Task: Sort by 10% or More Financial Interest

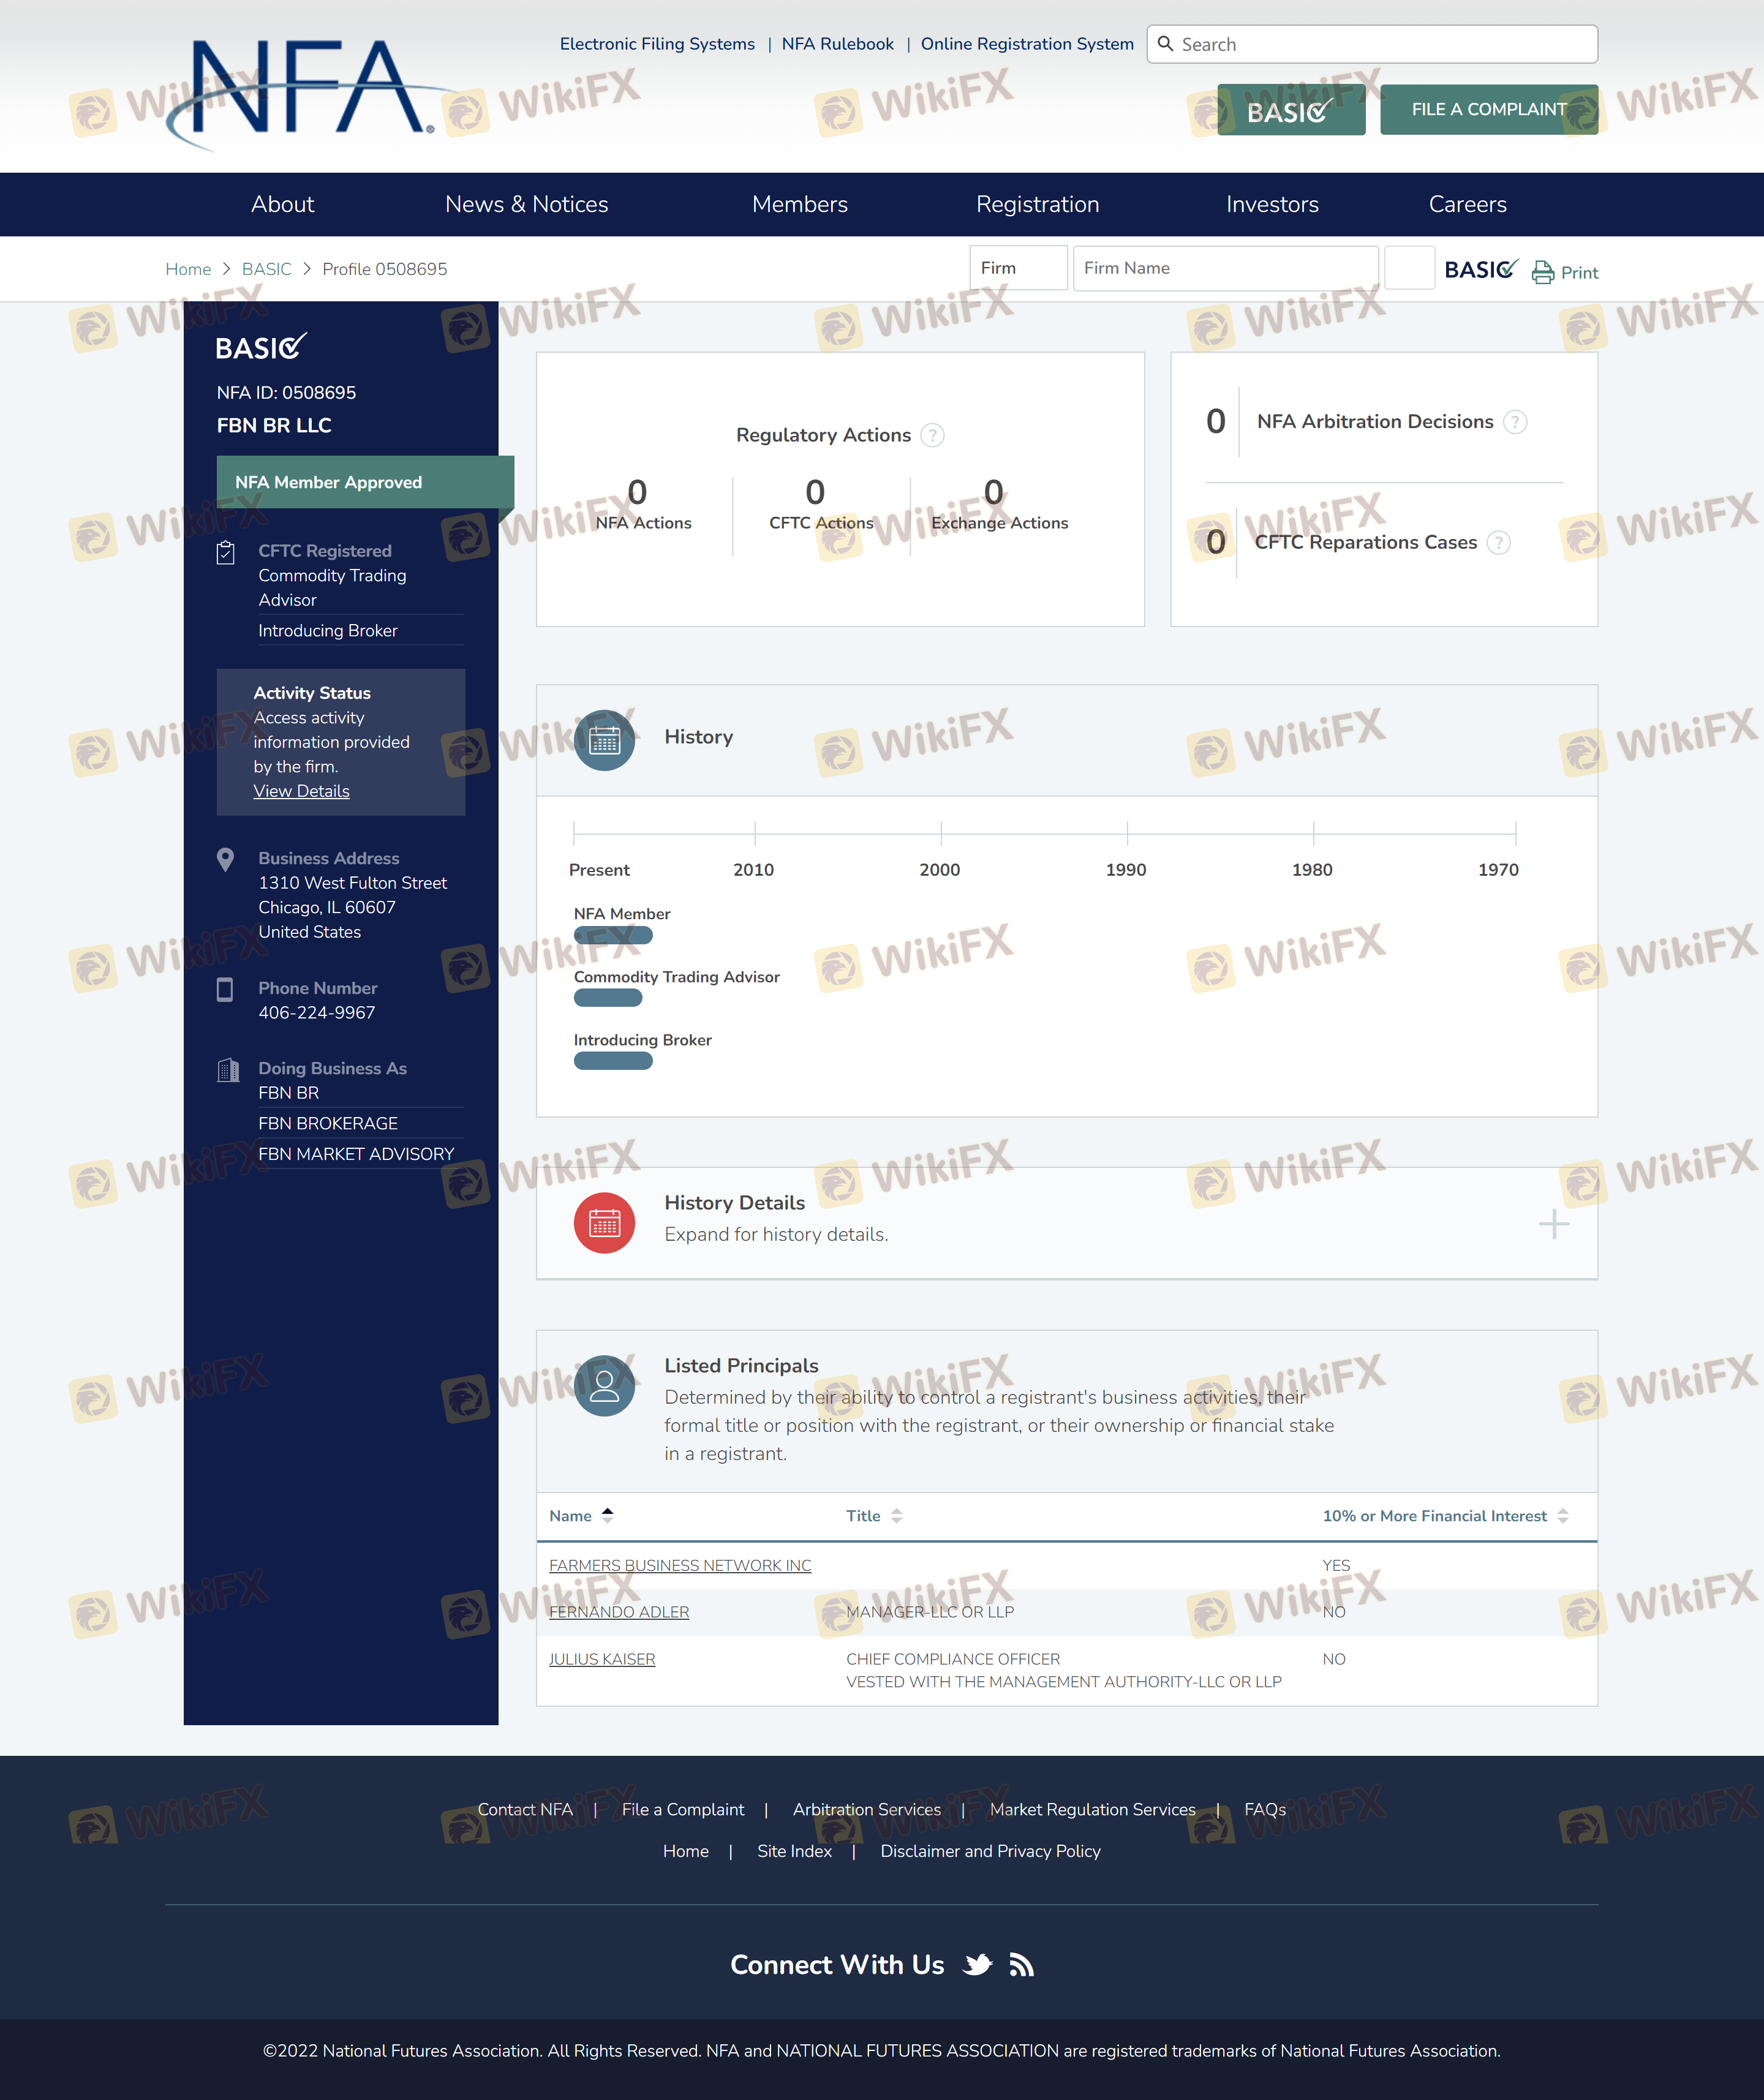Action: tap(1563, 1515)
